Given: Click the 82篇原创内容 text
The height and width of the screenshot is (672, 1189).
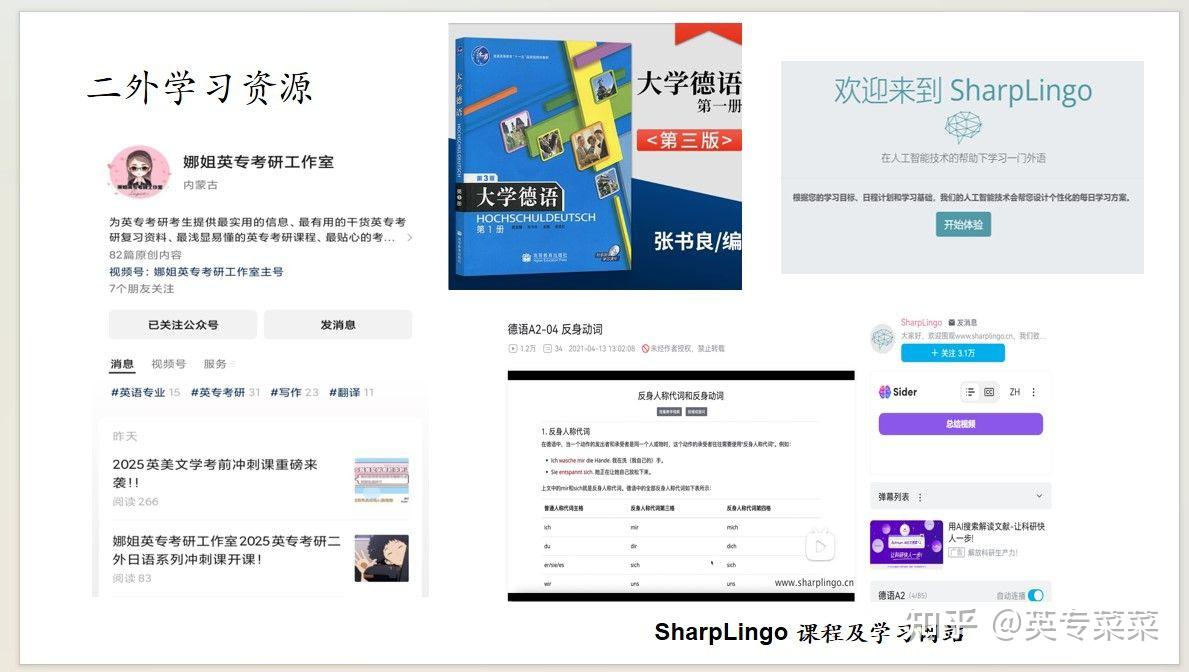Looking at the screenshot, I should point(145,255).
